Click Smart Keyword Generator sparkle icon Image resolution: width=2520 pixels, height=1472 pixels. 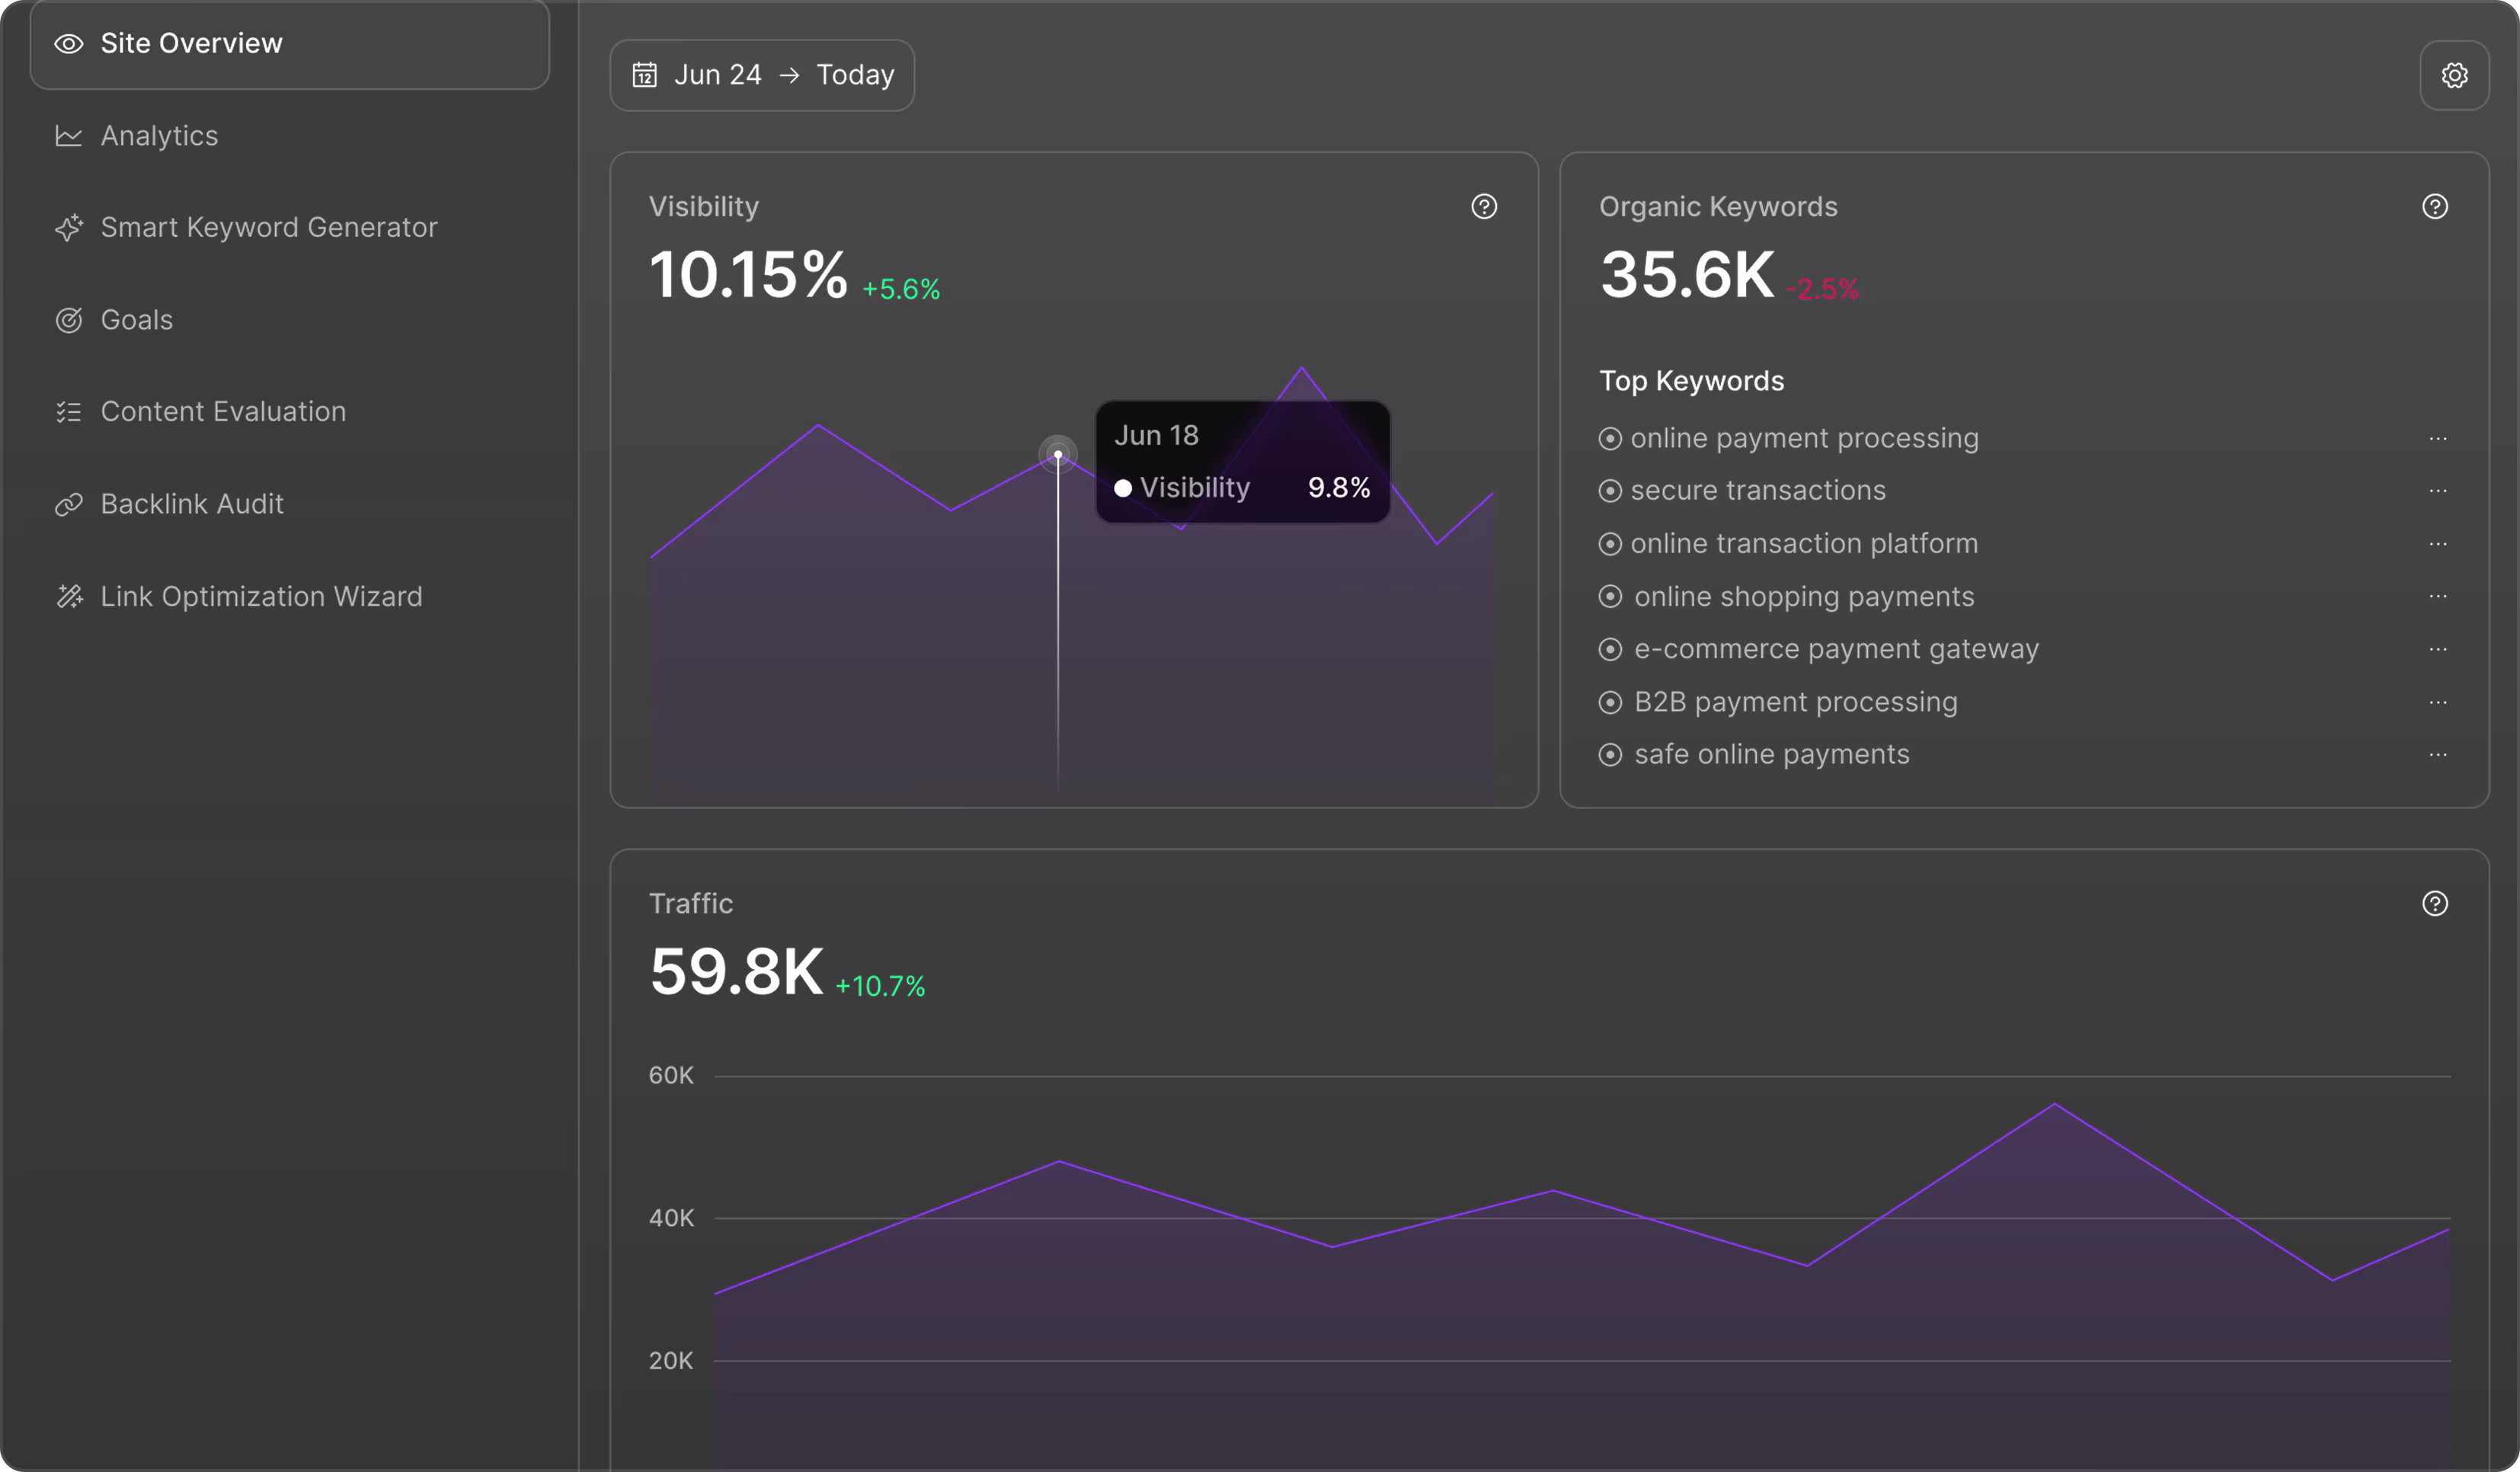[x=68, y=228]
